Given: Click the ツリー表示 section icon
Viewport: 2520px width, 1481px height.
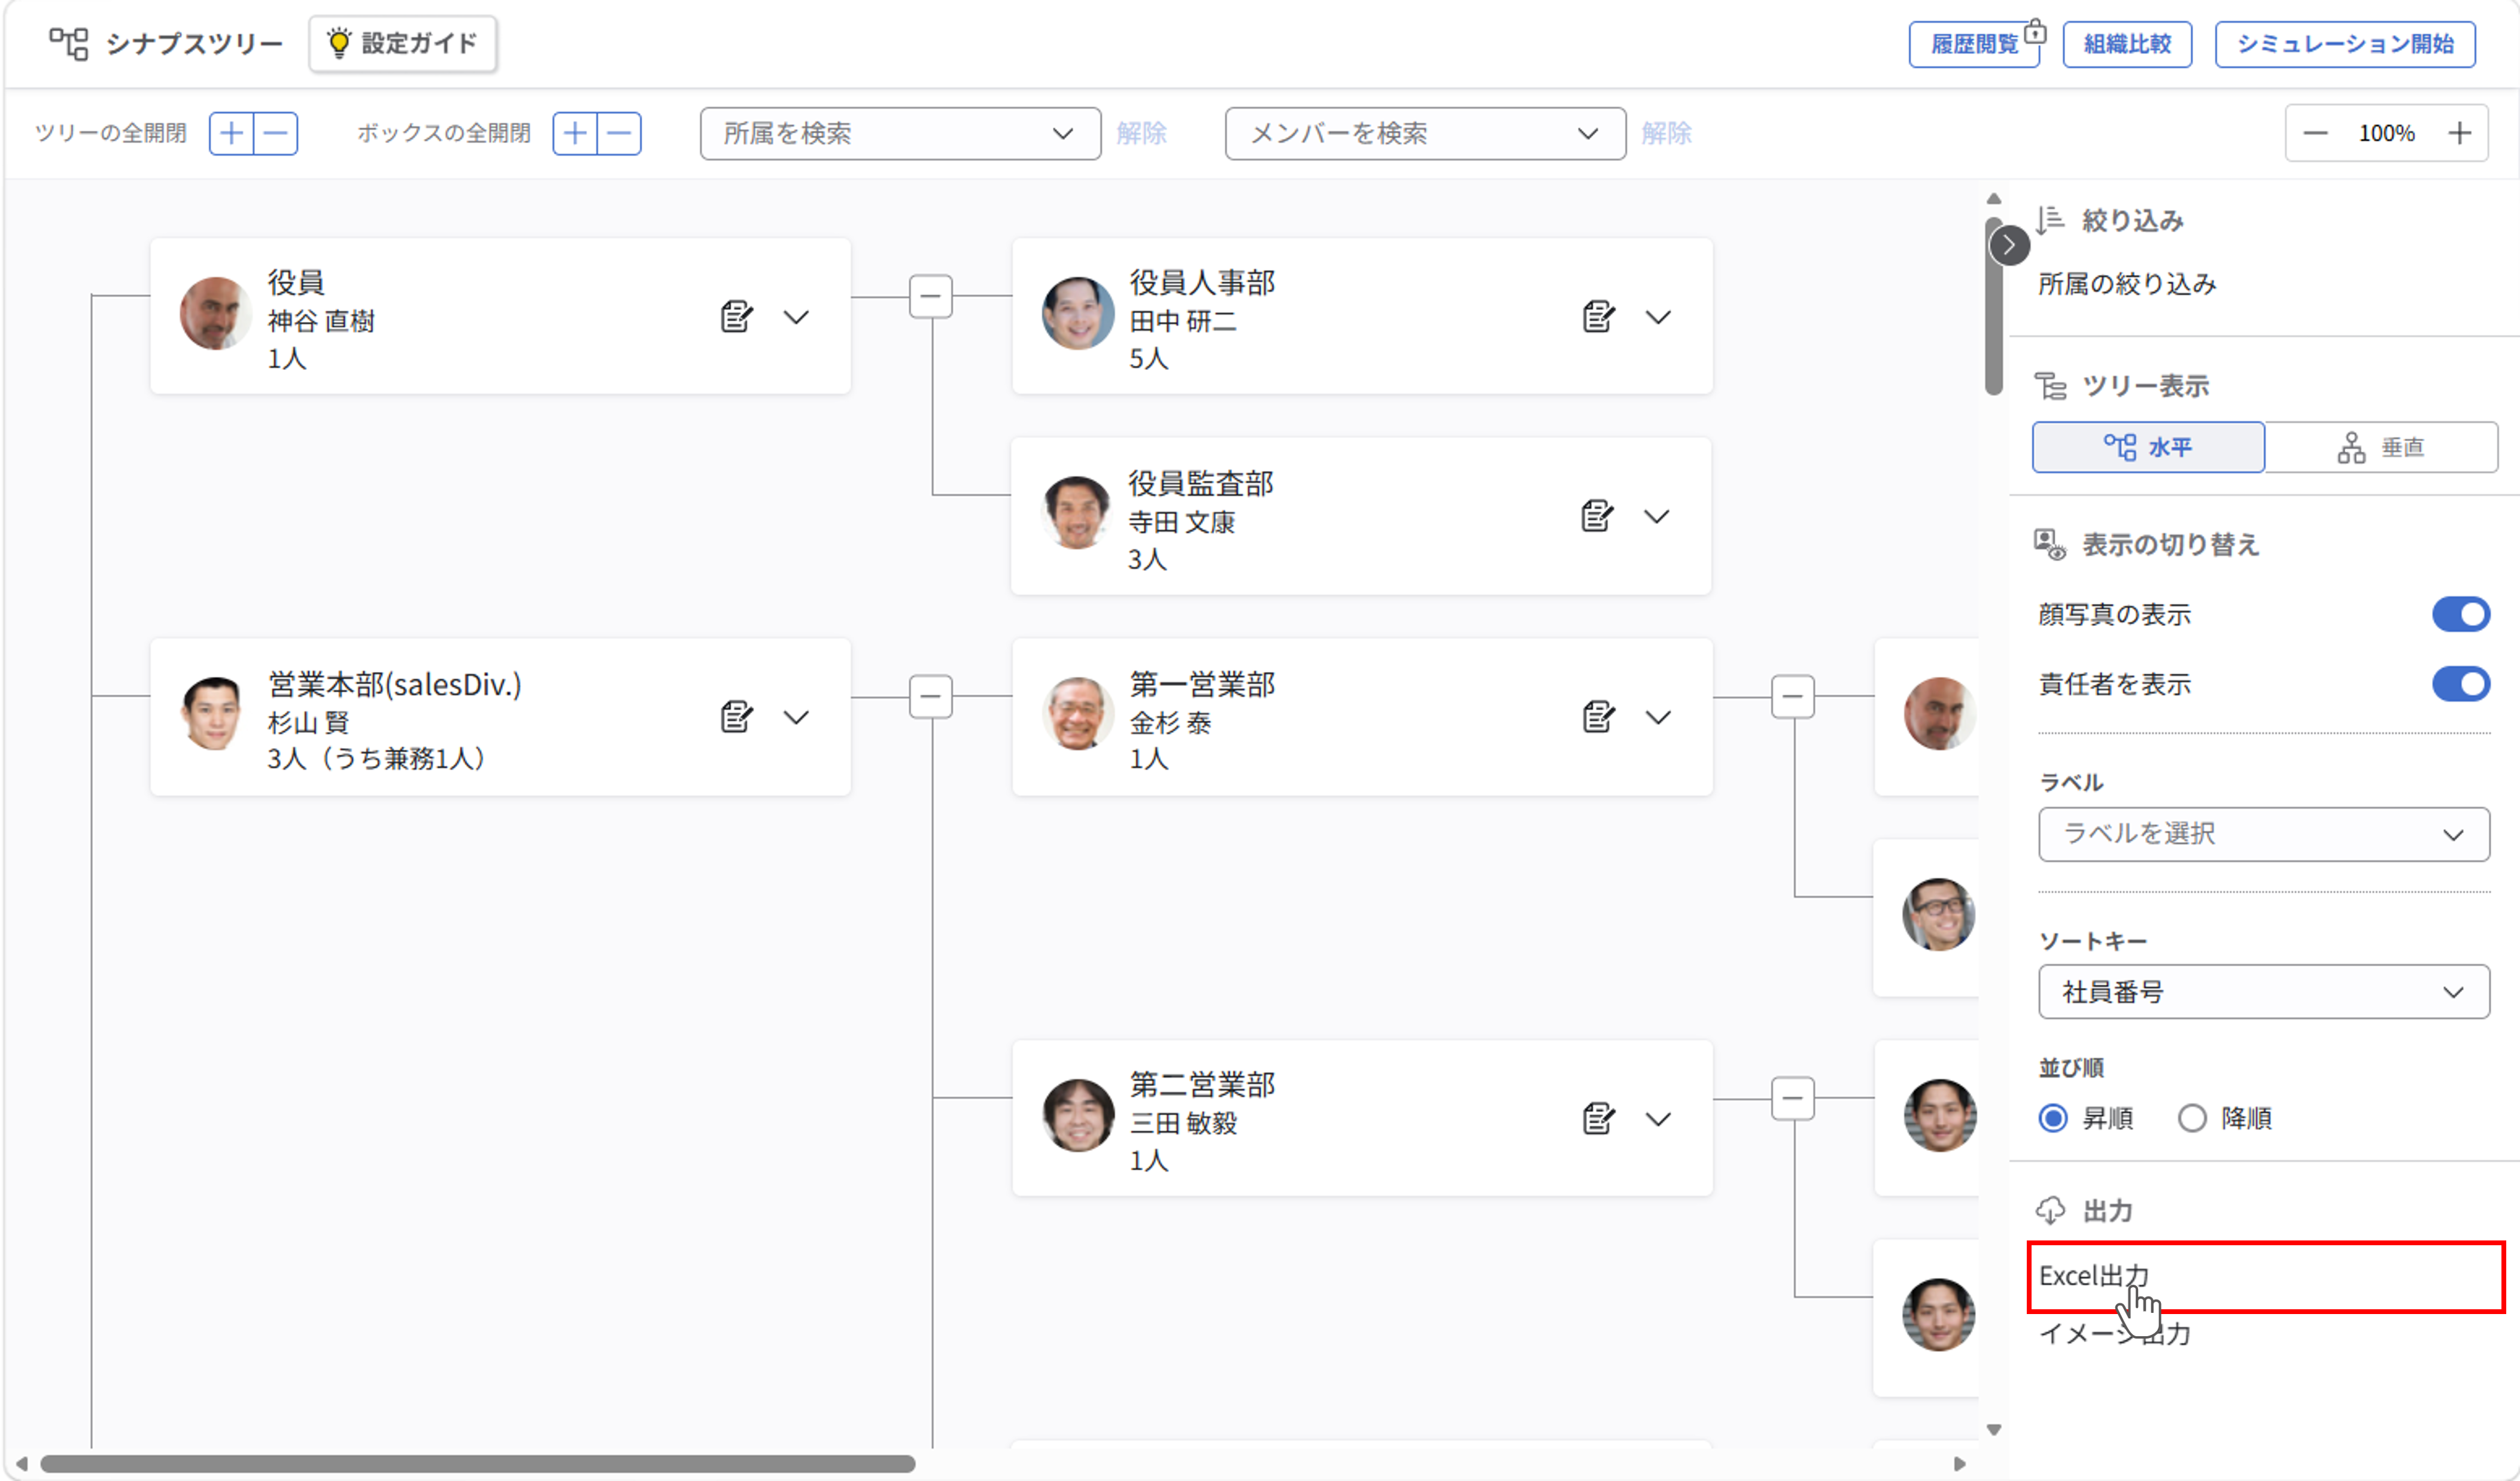Looking at the screenshot, I should pyautogui.click(x=2050, y=386).
